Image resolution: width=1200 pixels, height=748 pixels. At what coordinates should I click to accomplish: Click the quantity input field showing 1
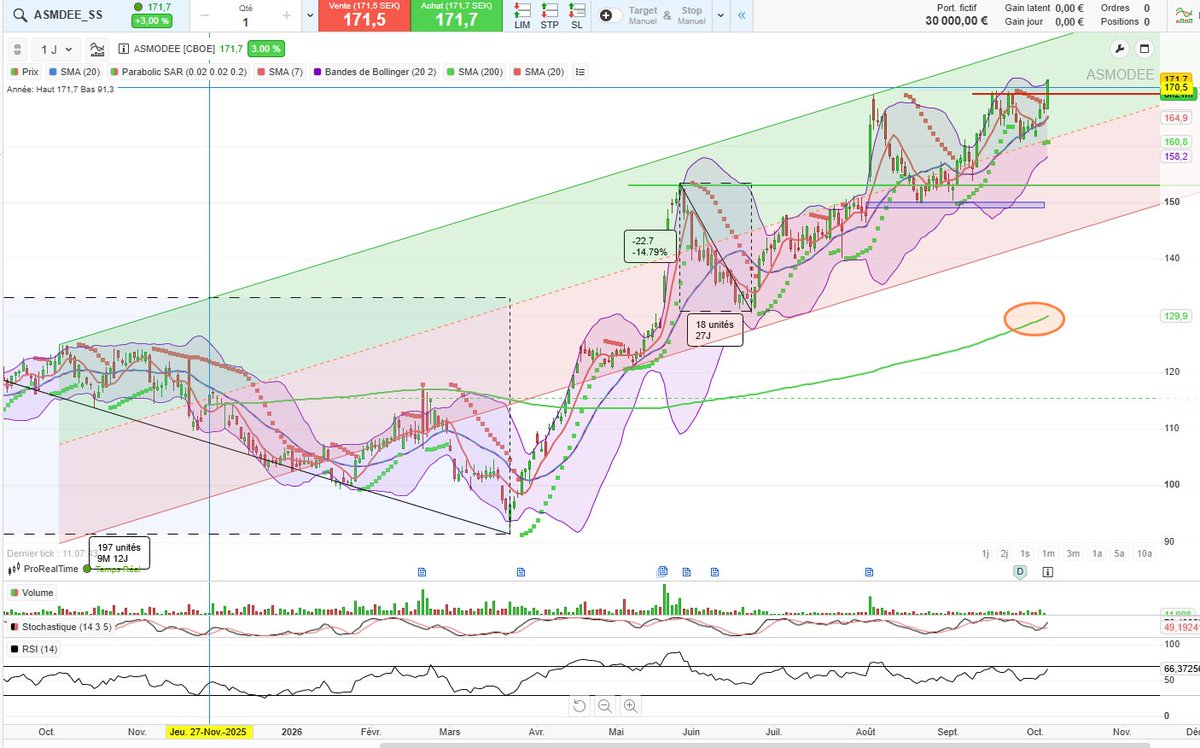(245, 21)
